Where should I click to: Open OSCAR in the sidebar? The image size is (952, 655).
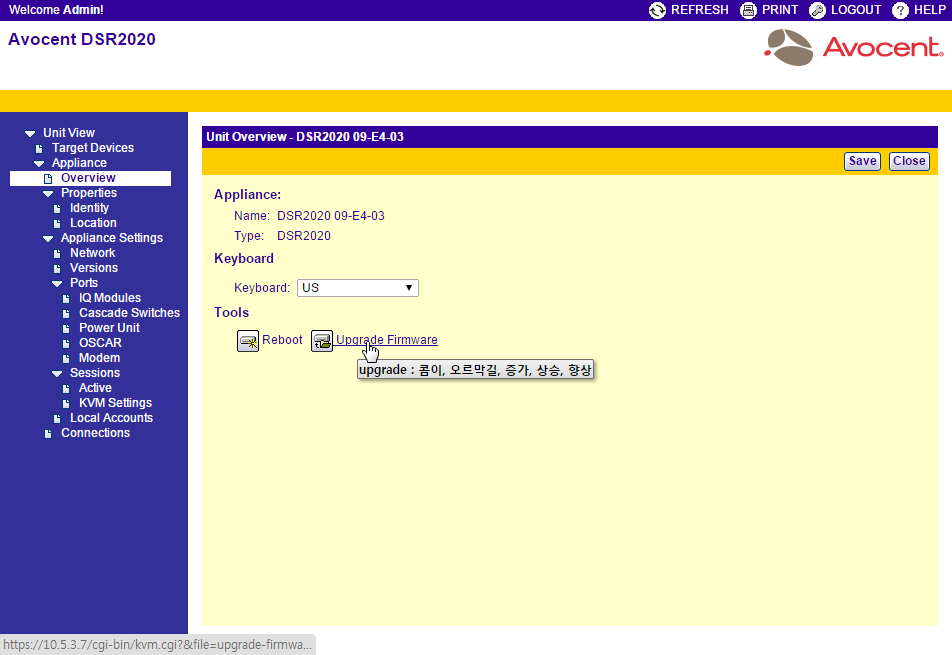click(100, 342)
